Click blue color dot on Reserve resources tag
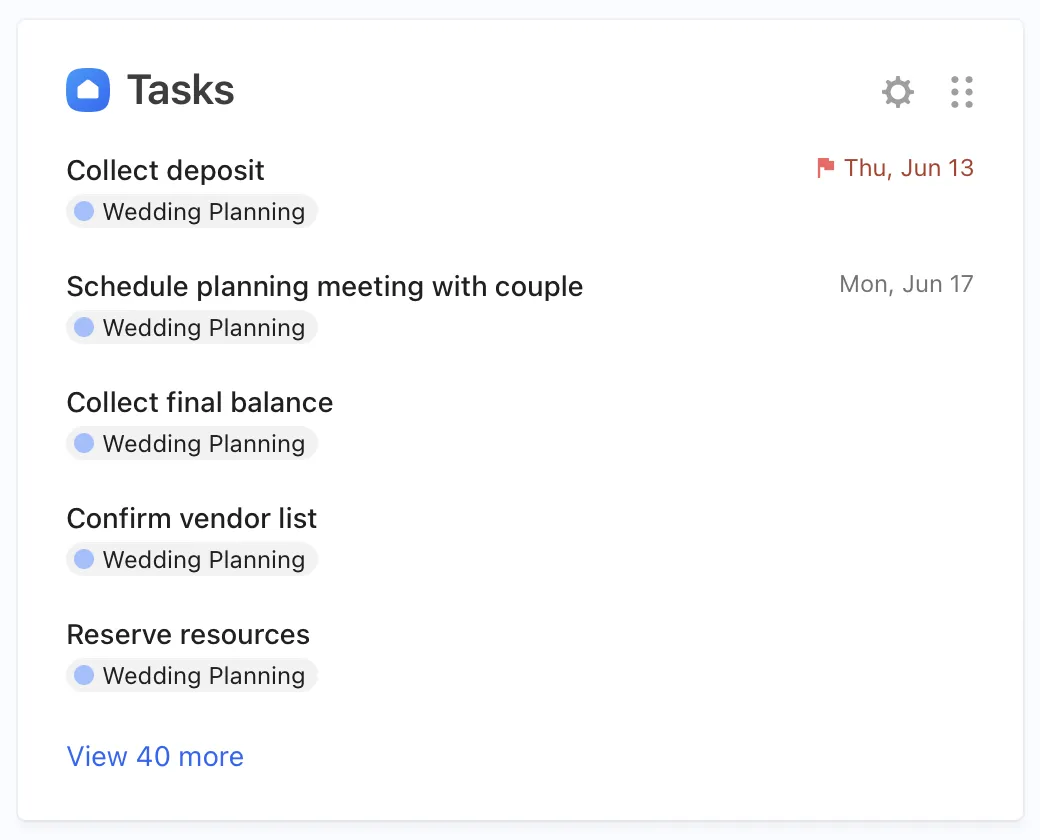This screenshot has width=1040, height=840. pos(84,676)
